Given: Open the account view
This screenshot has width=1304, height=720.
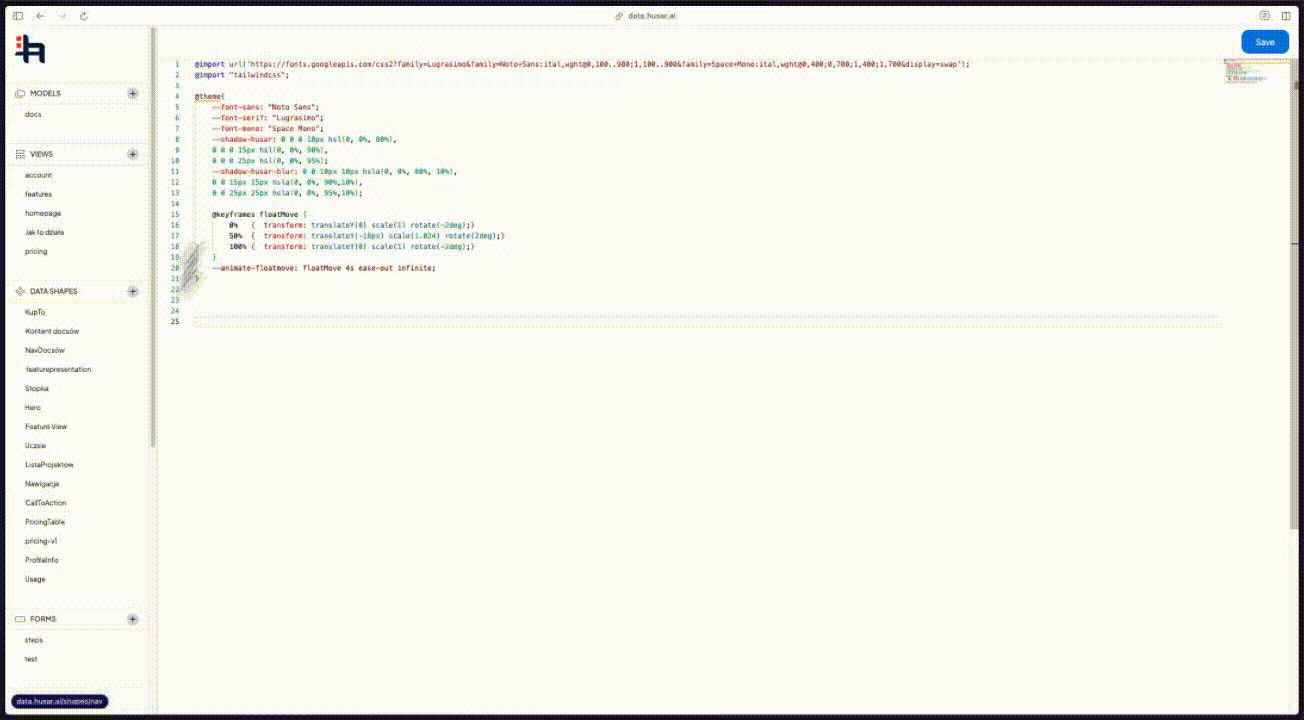Looking at the screenshot, I should pyautogui.click(x=38, y=175).
